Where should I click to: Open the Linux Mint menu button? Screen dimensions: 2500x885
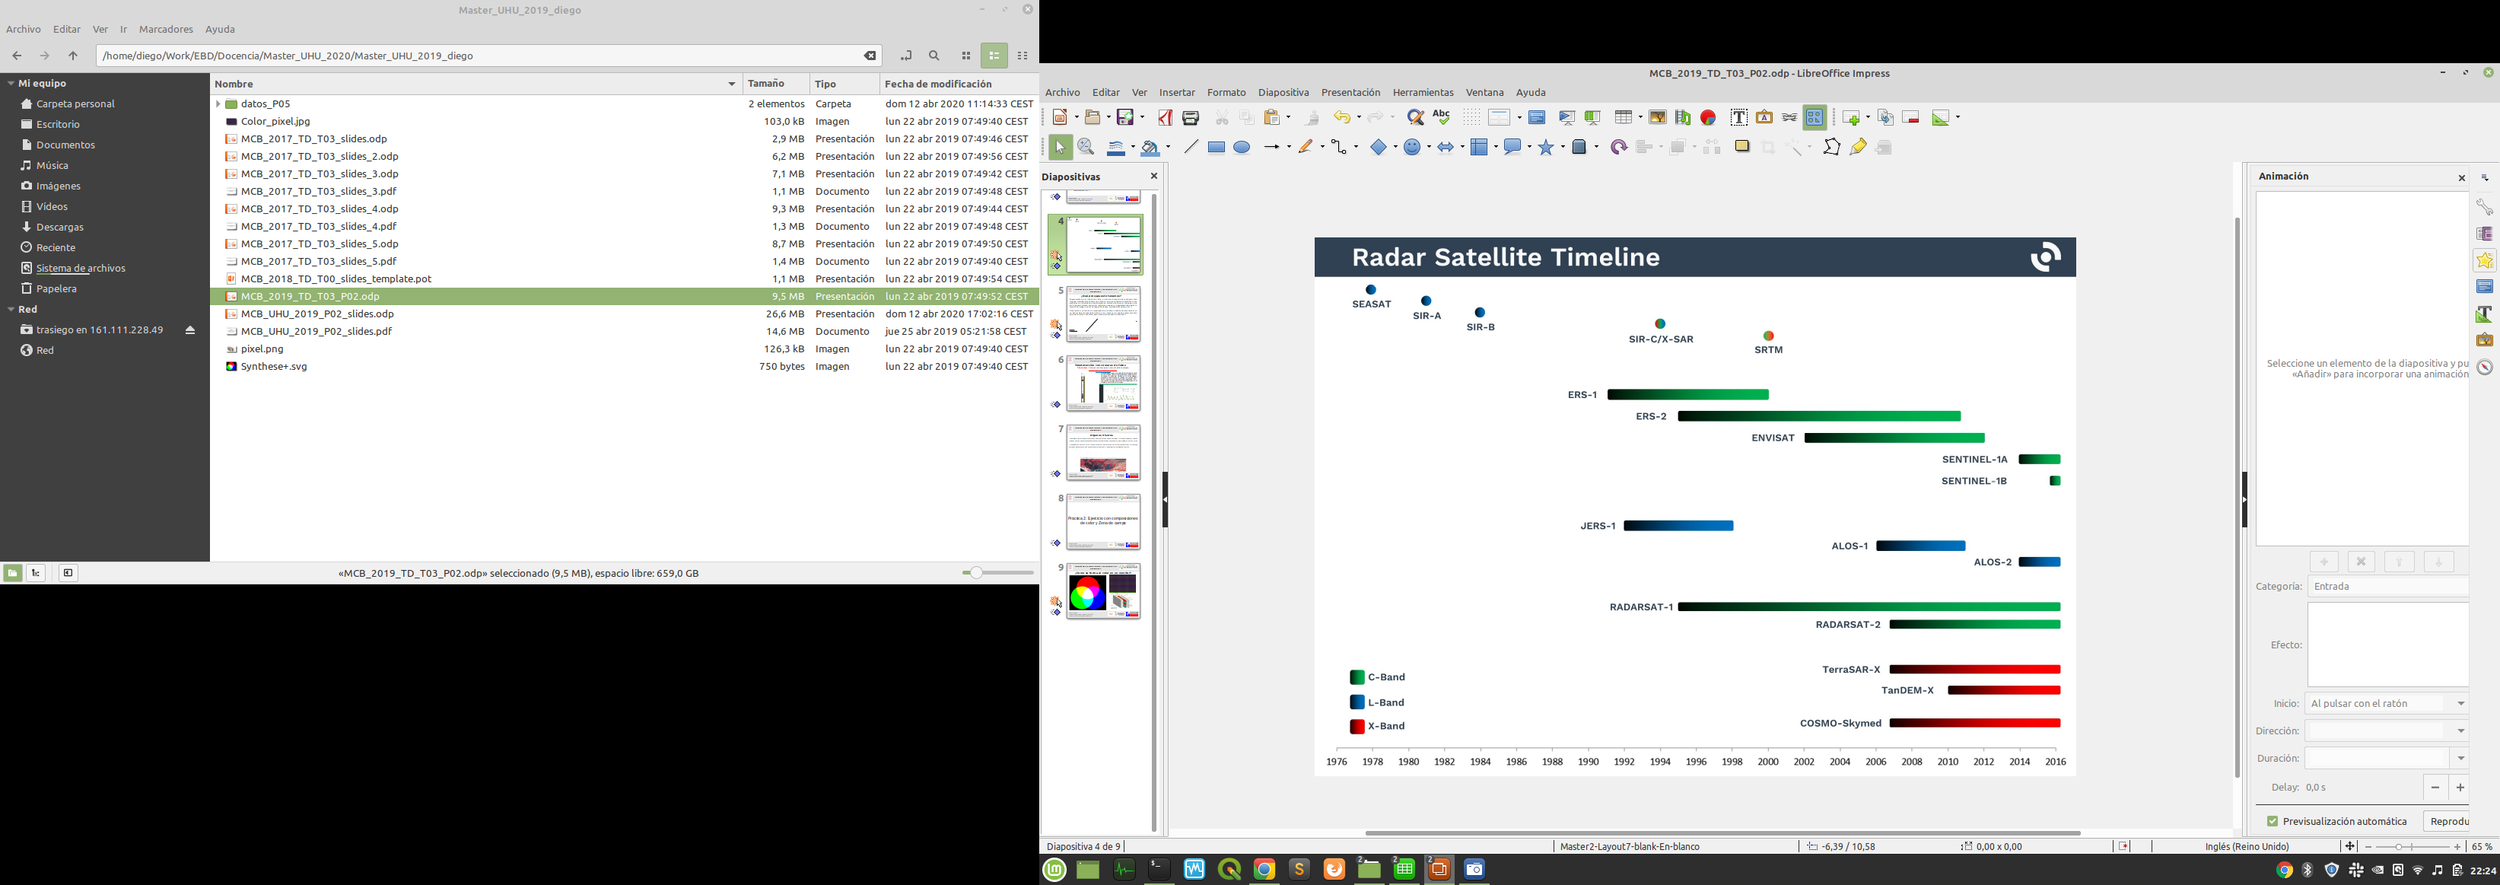(x=1054, y=870)
